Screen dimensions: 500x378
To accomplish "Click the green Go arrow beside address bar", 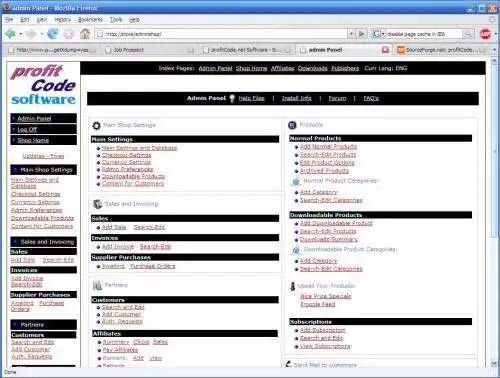I will point(361,34).
